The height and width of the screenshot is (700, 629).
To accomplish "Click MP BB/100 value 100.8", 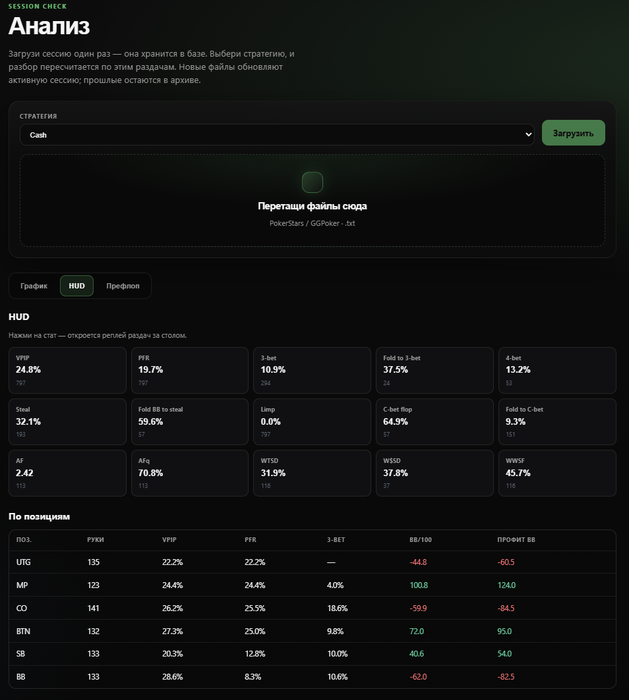I will tap(419, 585).
